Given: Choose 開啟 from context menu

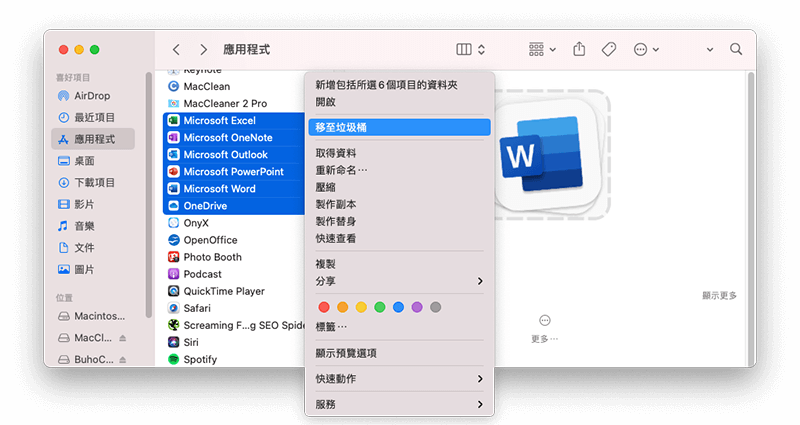Looking at the screenshot, I should (399, 102).
